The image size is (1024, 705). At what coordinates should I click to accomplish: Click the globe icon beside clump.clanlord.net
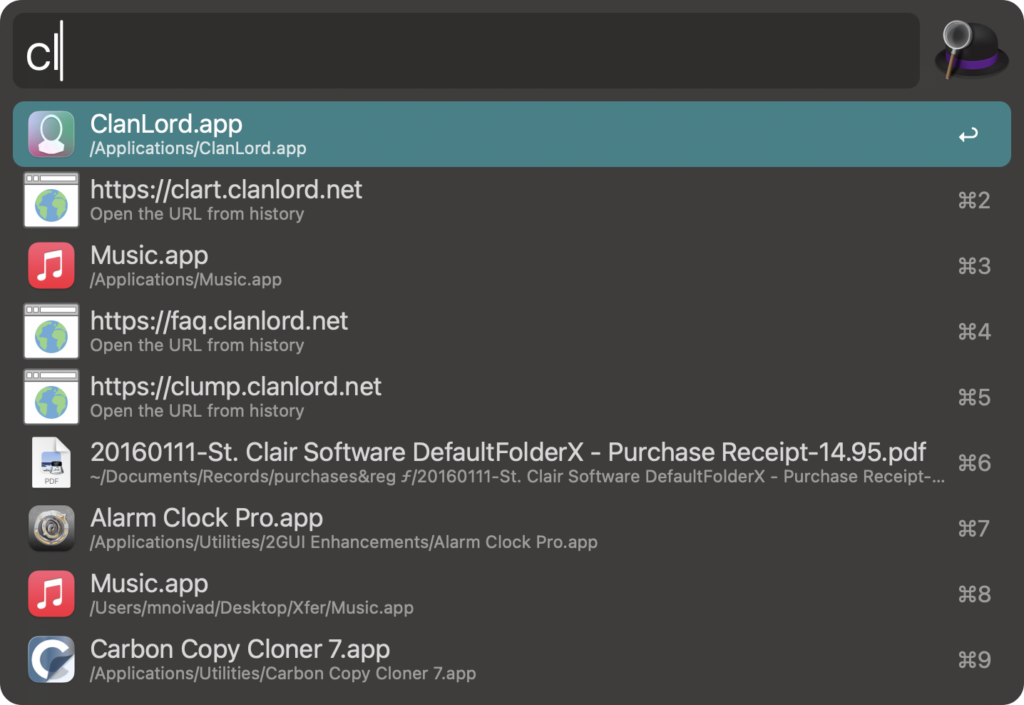[x=51, y=397]
